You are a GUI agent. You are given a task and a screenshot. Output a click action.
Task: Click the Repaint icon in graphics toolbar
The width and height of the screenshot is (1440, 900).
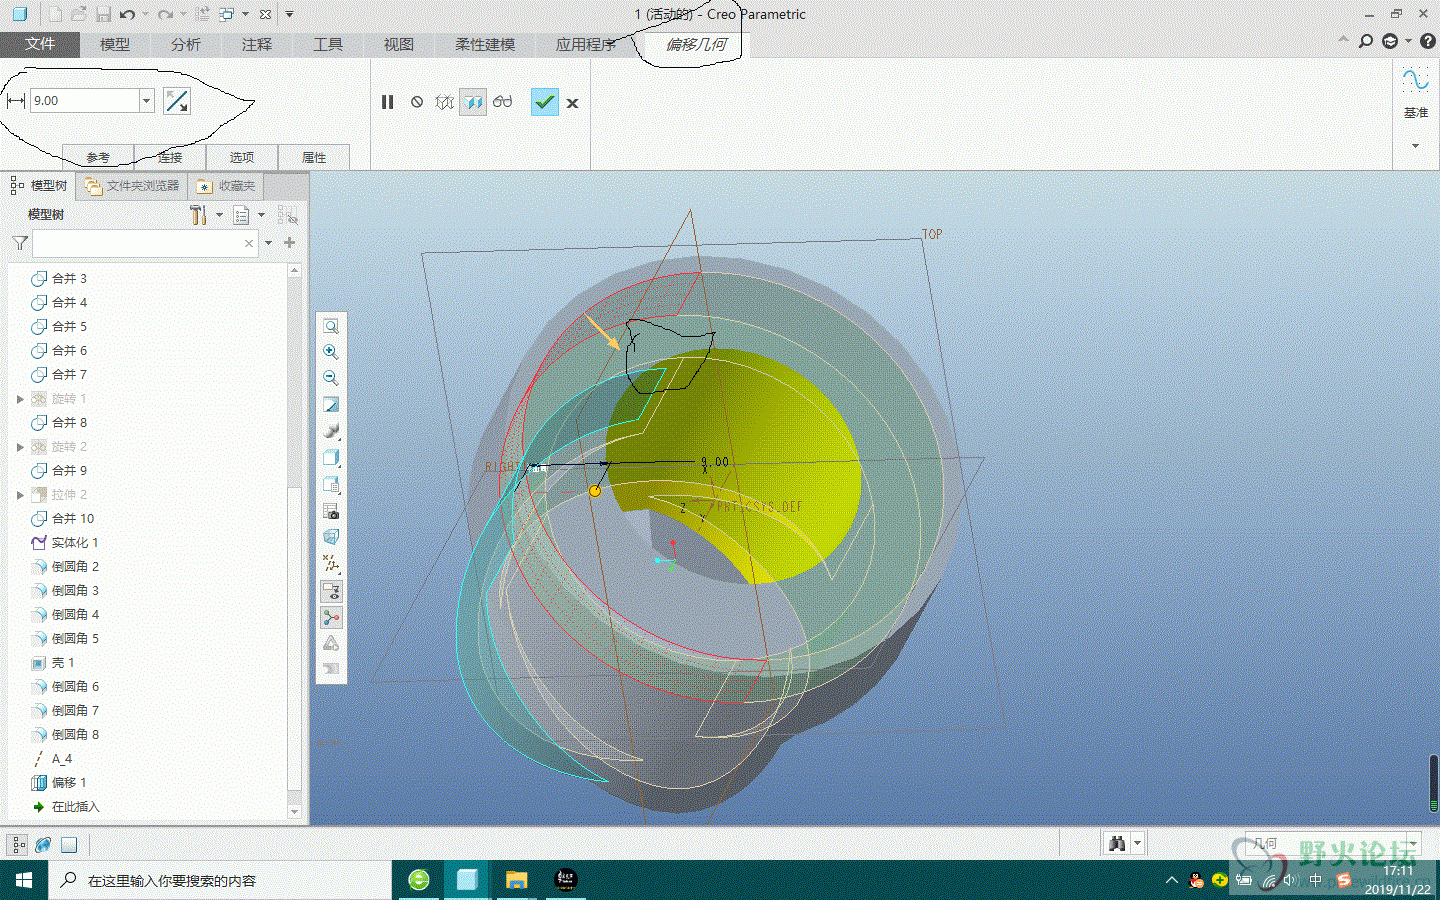[331, 404]
